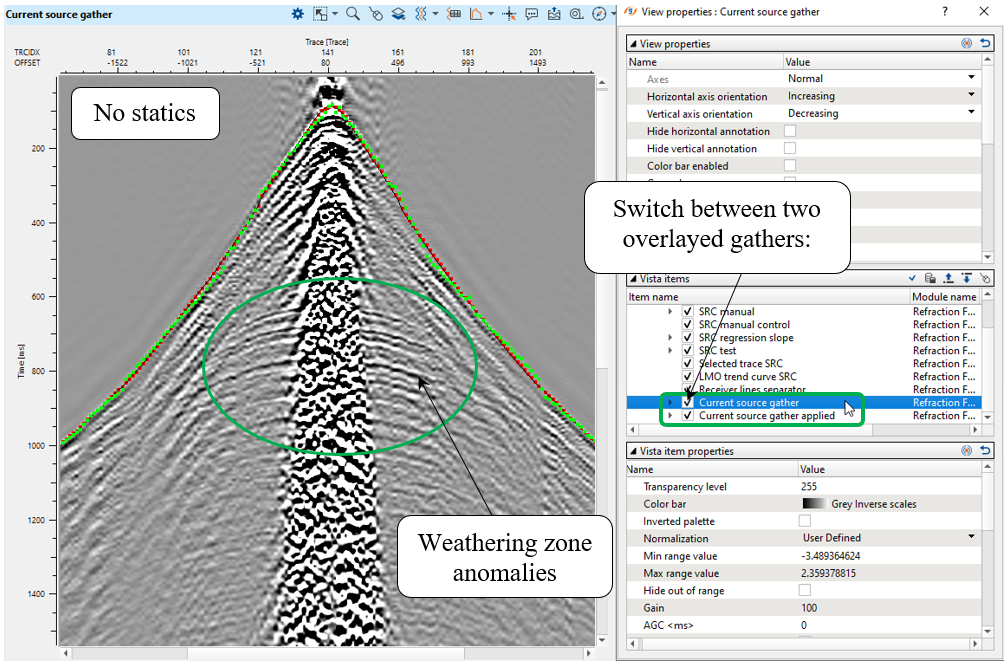Click the layers stack toolbar icon

point(397,14)
